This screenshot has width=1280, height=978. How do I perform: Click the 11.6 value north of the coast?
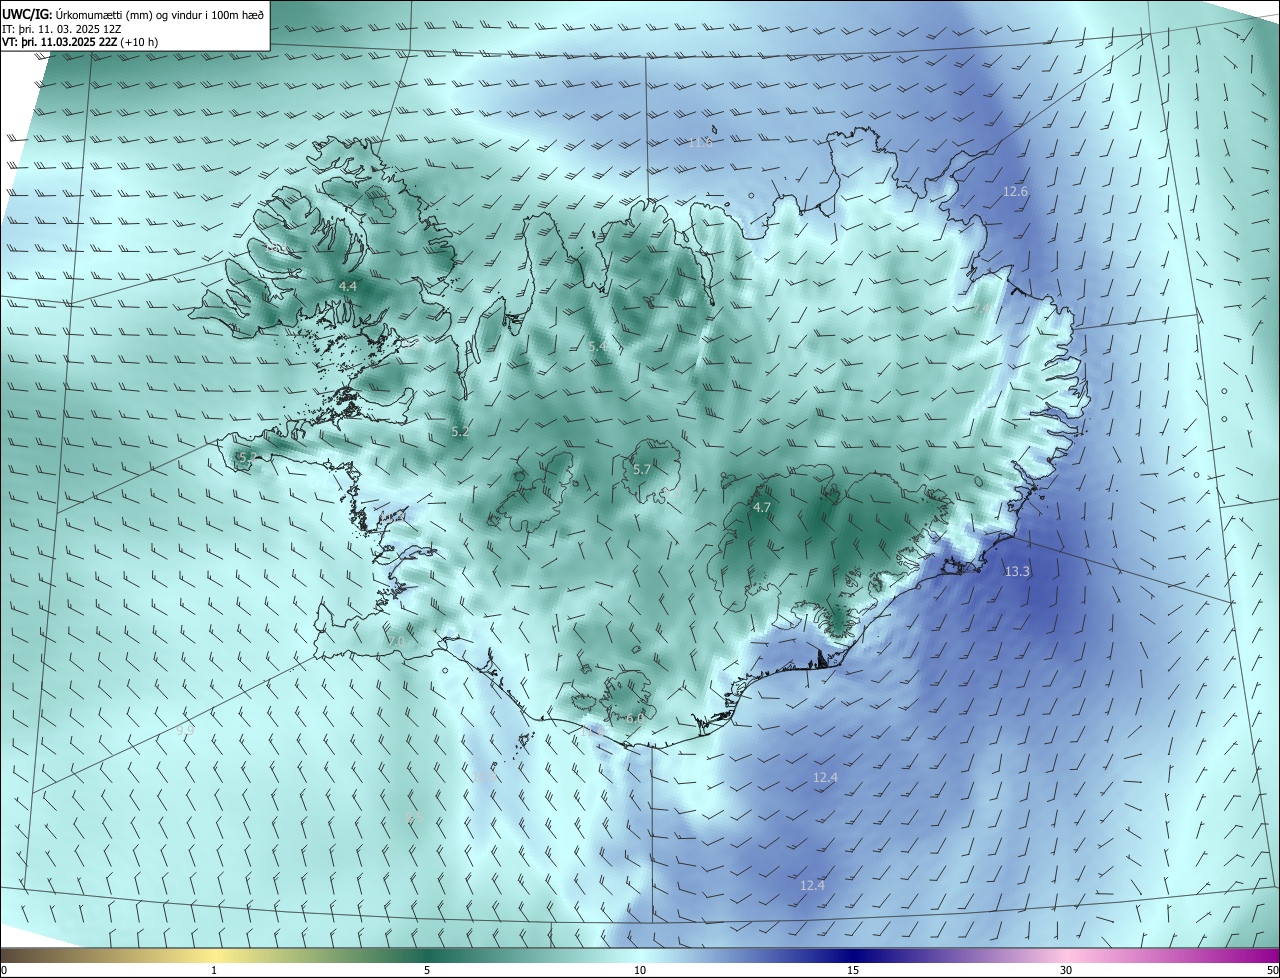(x=700, y=142)
